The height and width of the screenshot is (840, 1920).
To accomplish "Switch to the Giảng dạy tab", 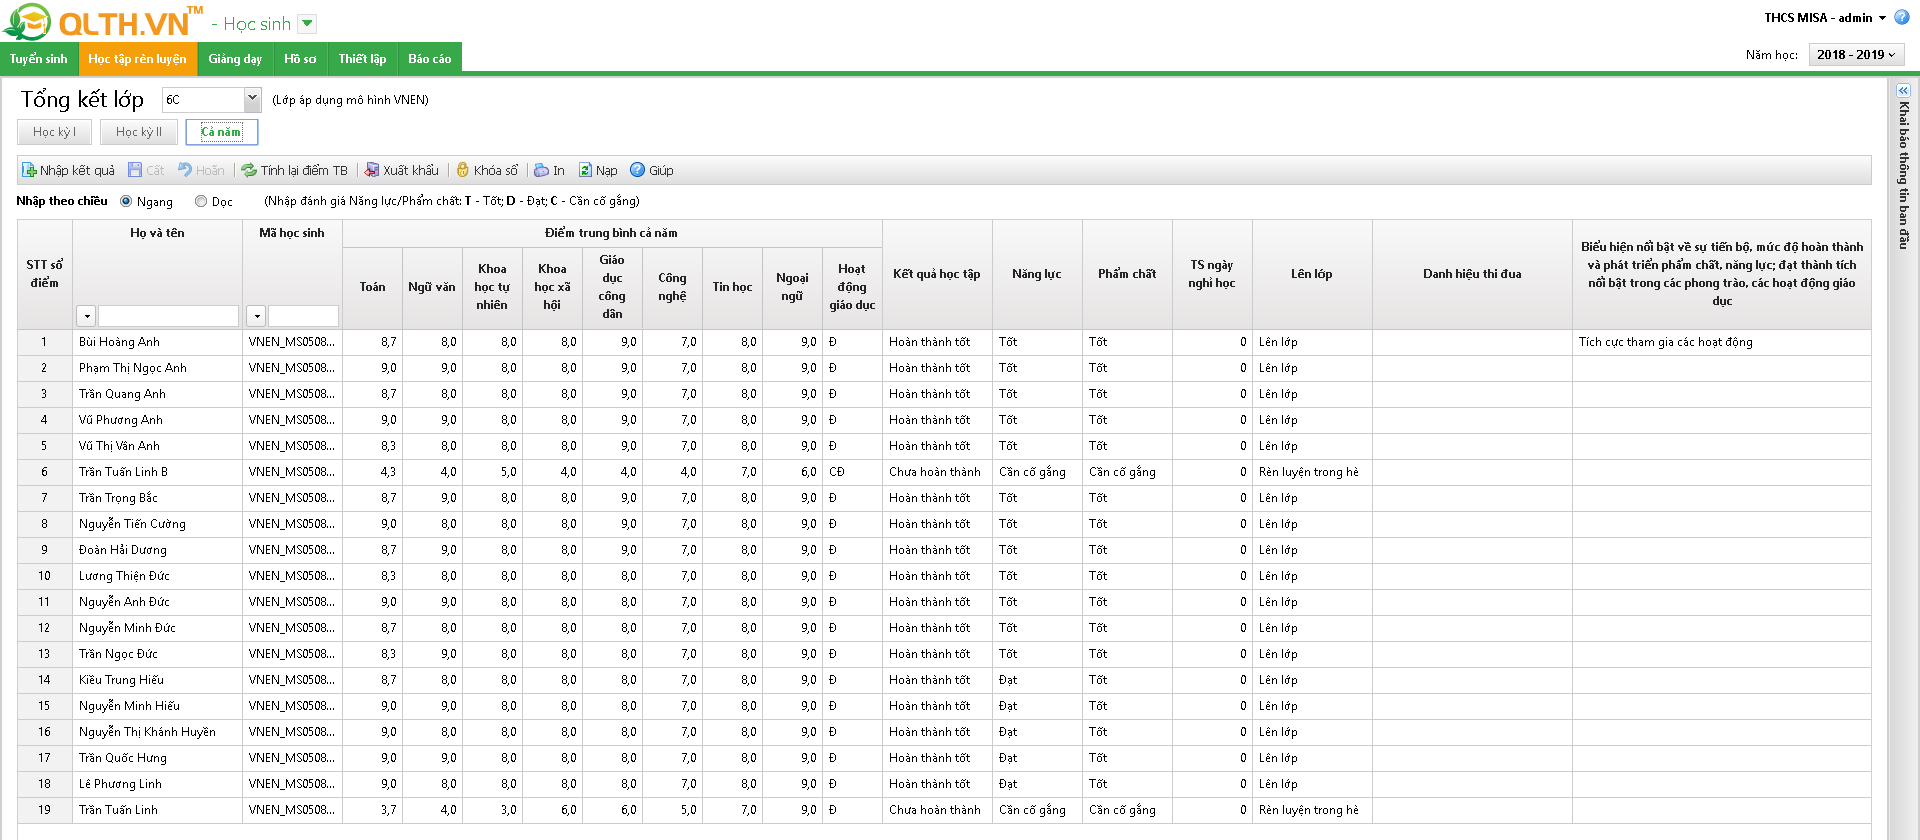I will pyautogui.click(x=235, y=59).
